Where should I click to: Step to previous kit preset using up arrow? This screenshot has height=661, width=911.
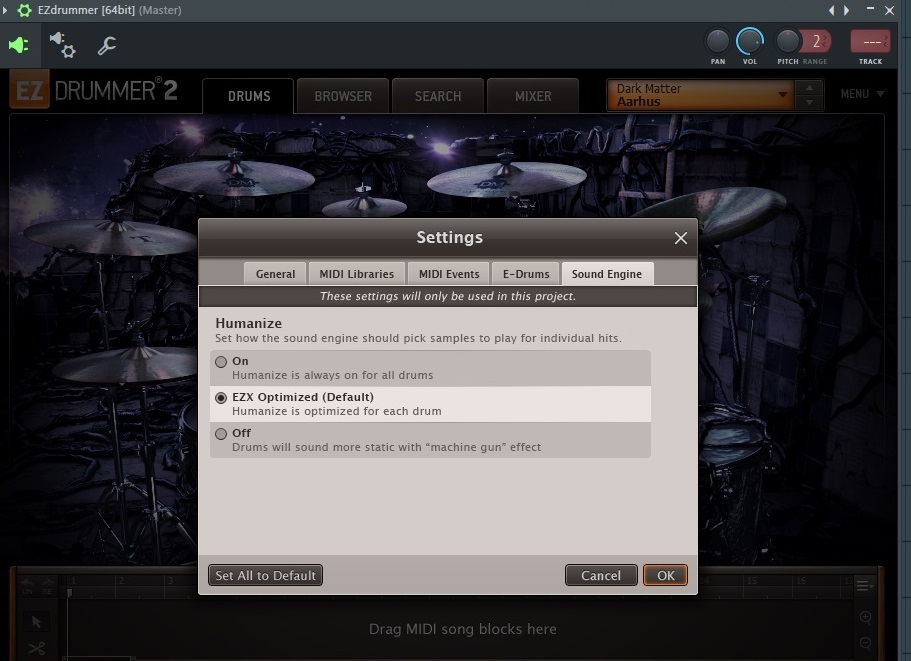tap(809, 88)
